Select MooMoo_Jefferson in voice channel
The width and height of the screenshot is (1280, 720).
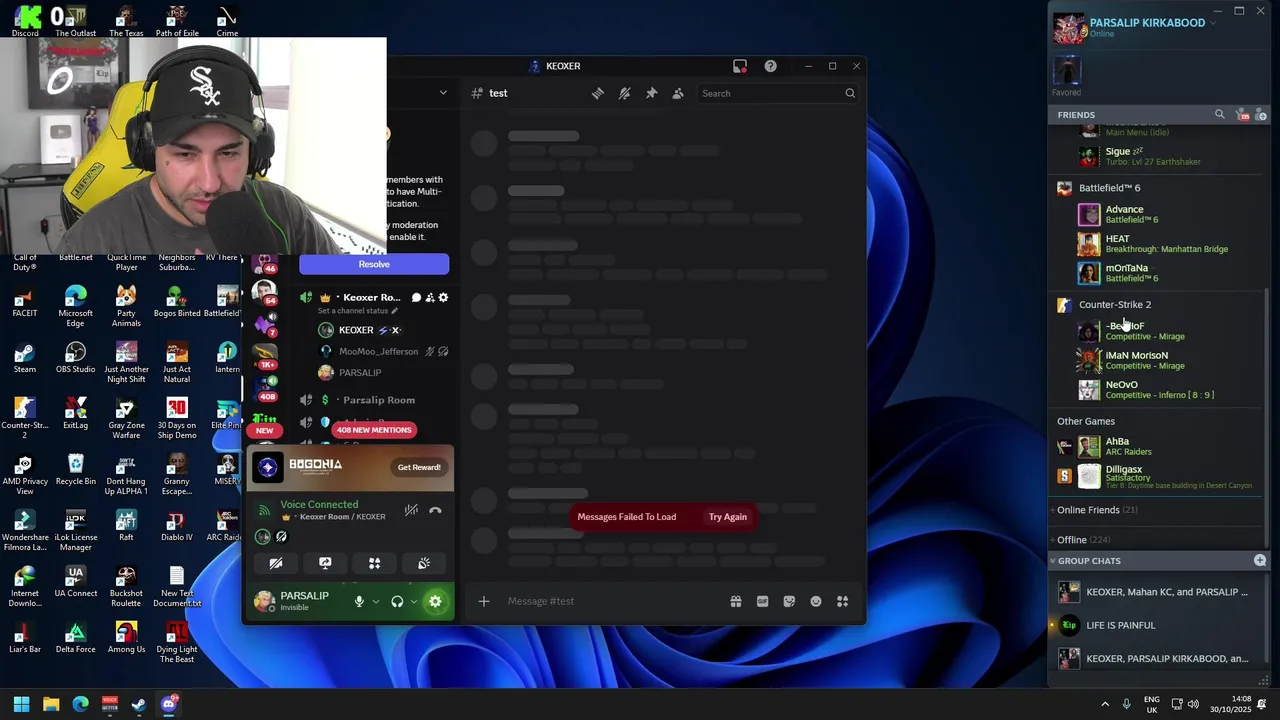tap(378, 351)
